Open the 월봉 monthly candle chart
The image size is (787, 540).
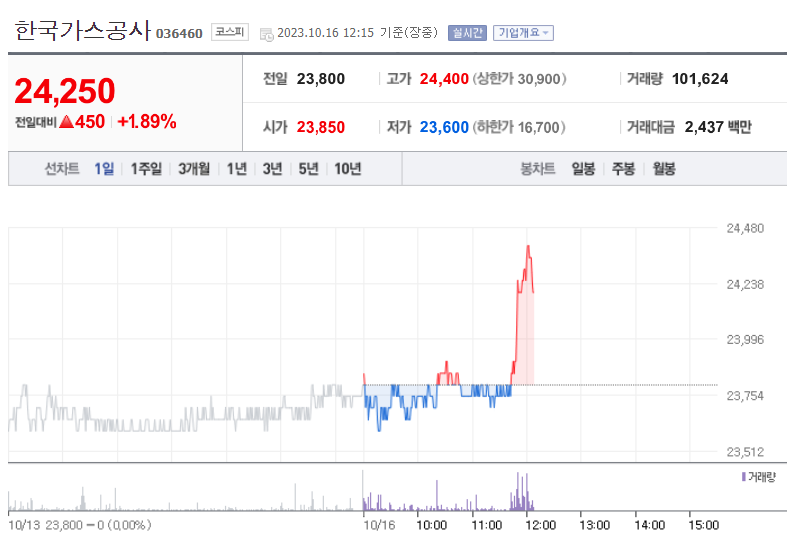point(664,169)
